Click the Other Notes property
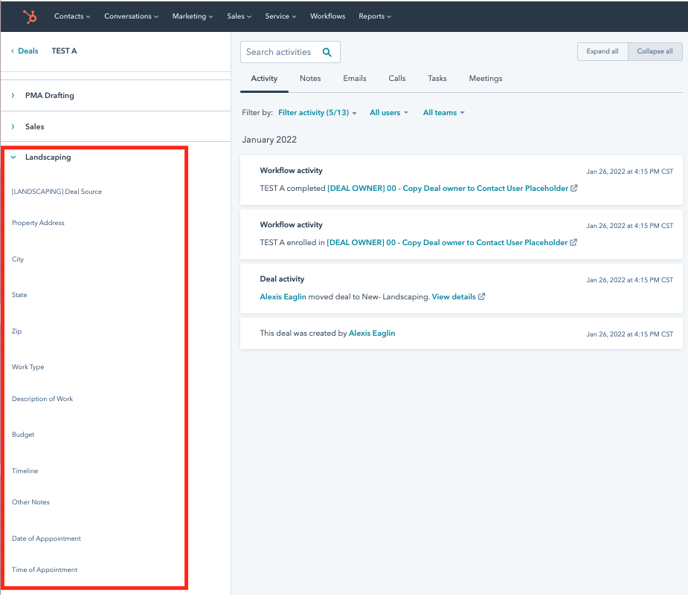The image size is (688, 595). (31, 502)
